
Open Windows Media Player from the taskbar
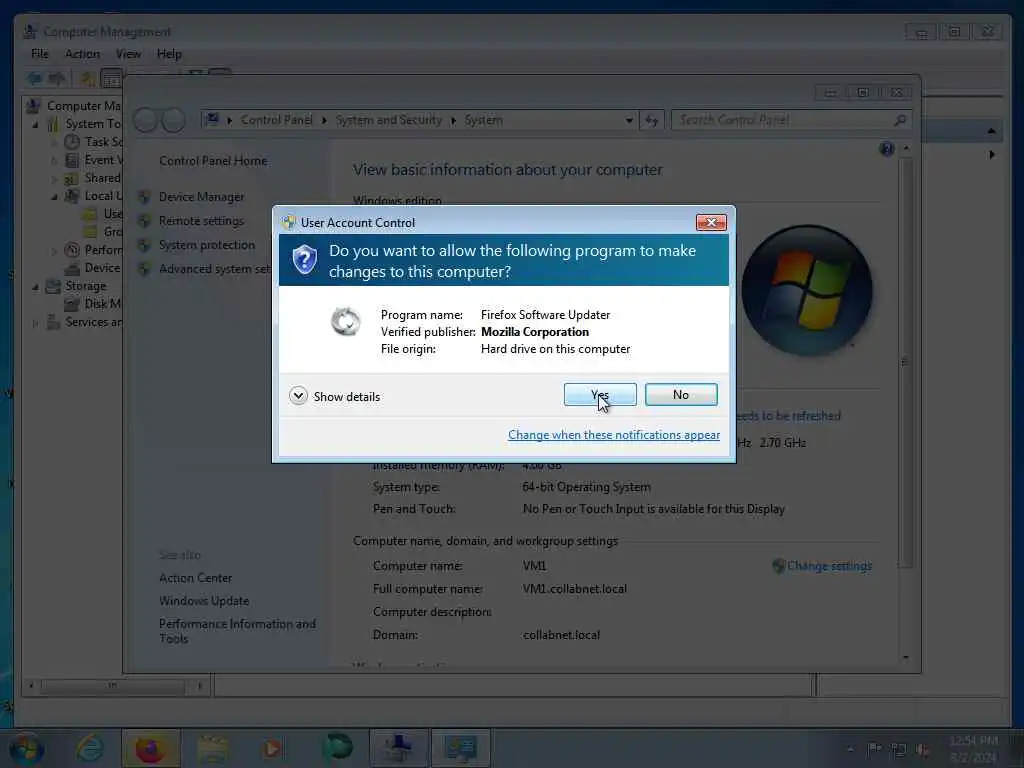(x=272, y=748)
